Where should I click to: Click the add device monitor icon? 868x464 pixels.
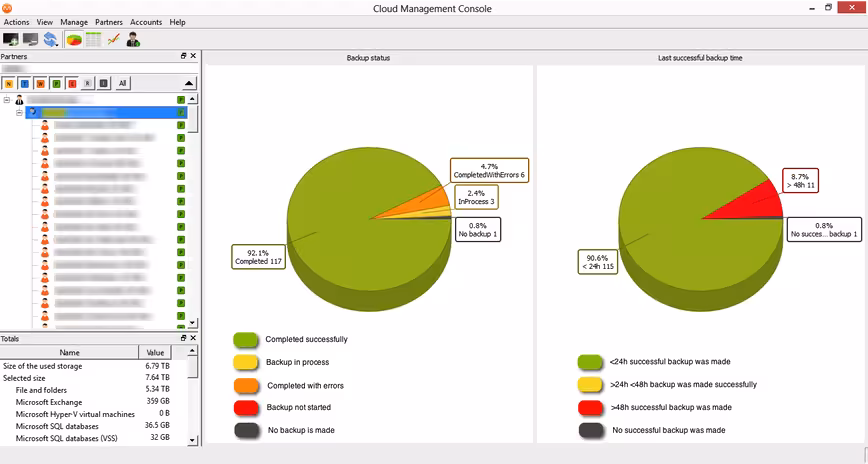pyautogui.click(x=11, y=39)
